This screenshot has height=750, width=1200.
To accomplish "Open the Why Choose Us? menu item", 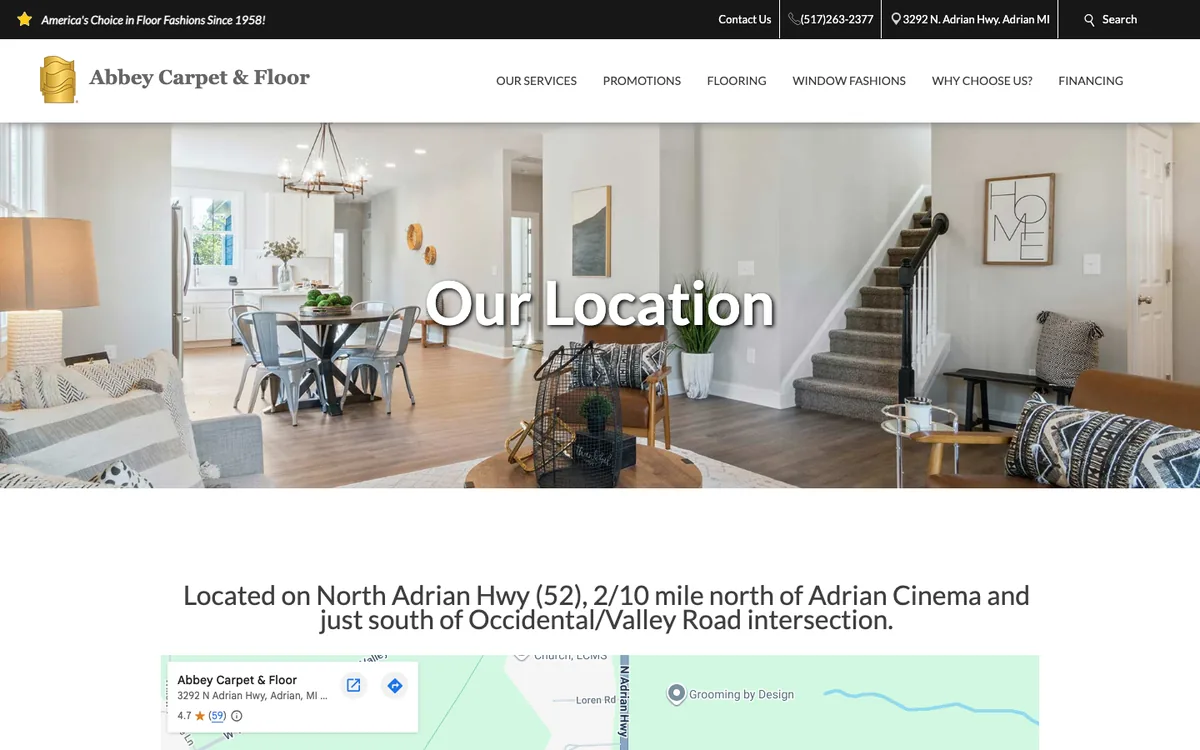I will tap(982, 81).
